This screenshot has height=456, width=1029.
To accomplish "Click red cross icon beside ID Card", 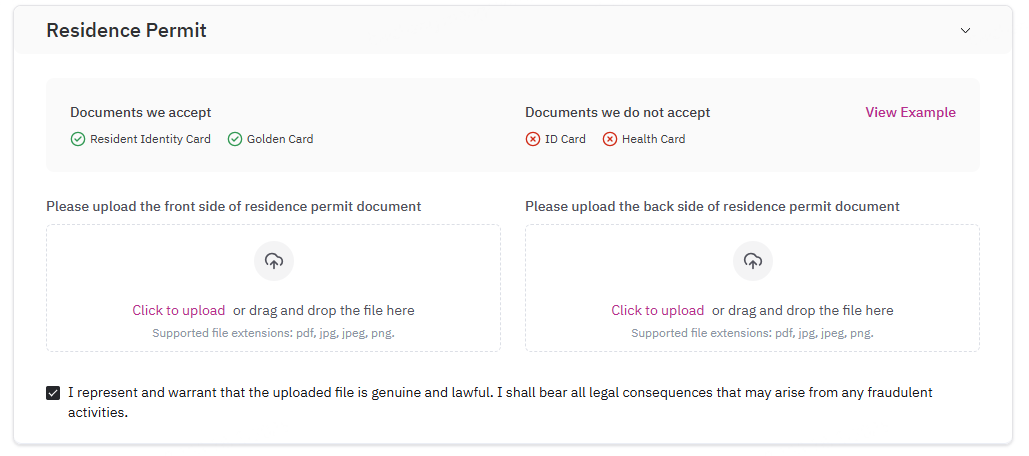I will [x=532, y=139].
